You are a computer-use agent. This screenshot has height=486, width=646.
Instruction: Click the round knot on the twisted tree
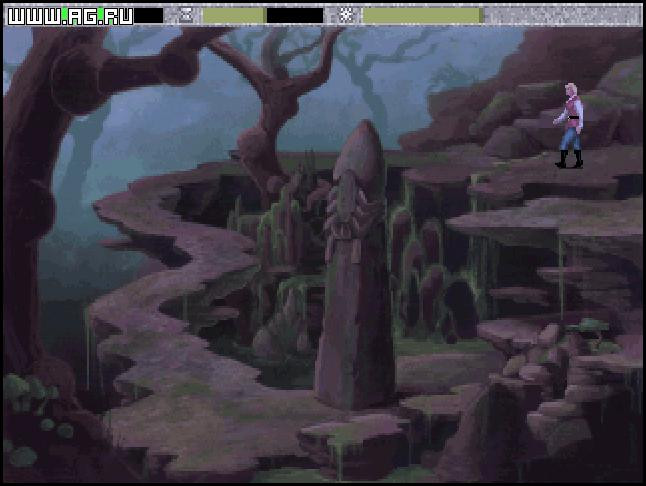click(x=255, y=147)
